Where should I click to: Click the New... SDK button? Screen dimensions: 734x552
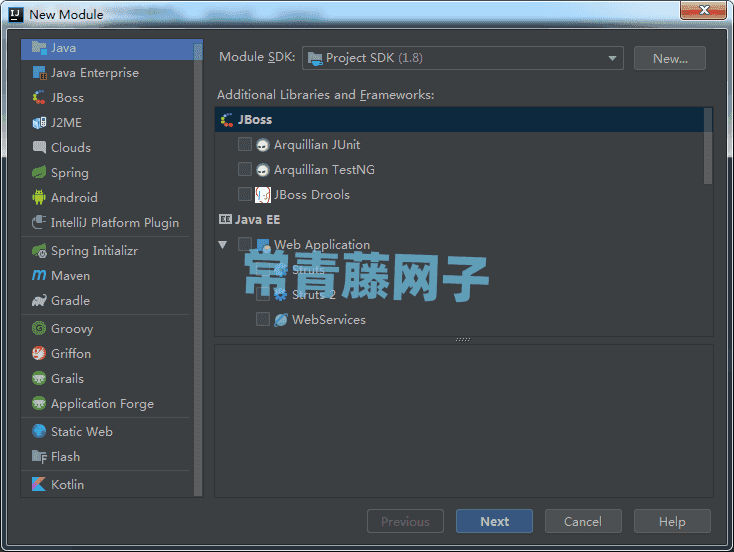[669, 59]
